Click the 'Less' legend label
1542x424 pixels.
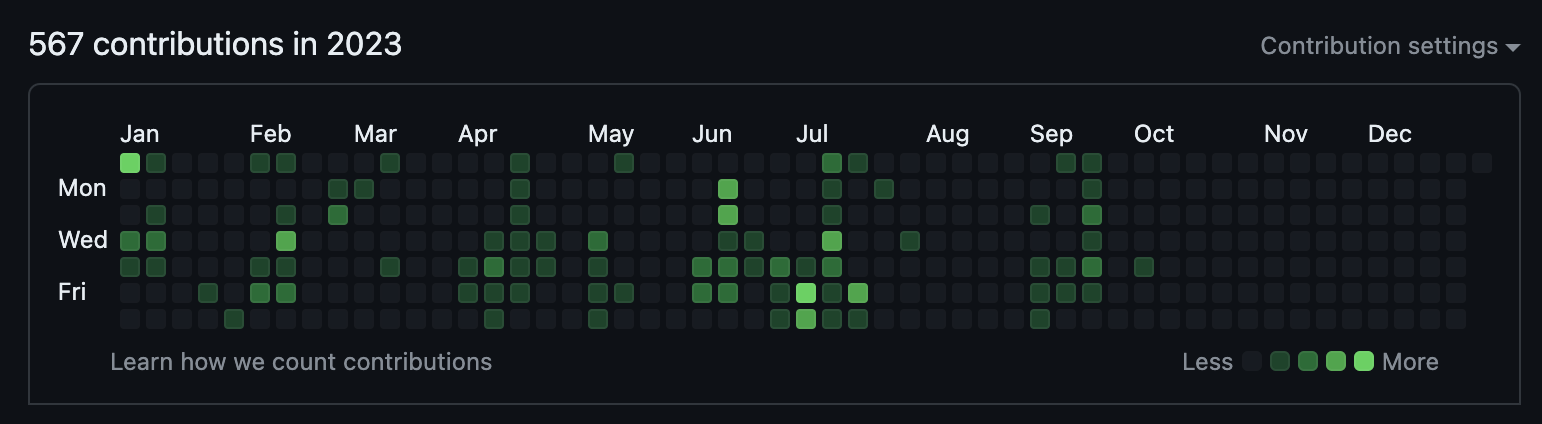[1207, 362]
